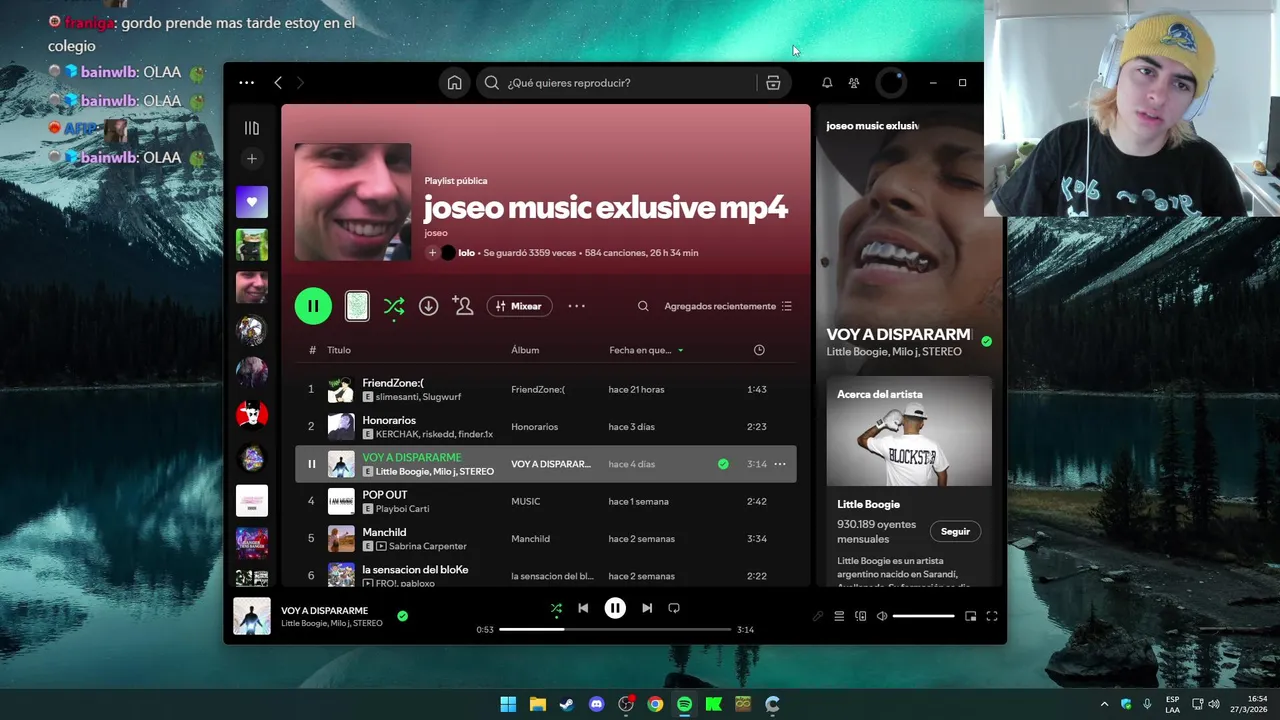
Task: Focus the ¿Qué quieres reproducir? search field
Action: click(630, 83)
